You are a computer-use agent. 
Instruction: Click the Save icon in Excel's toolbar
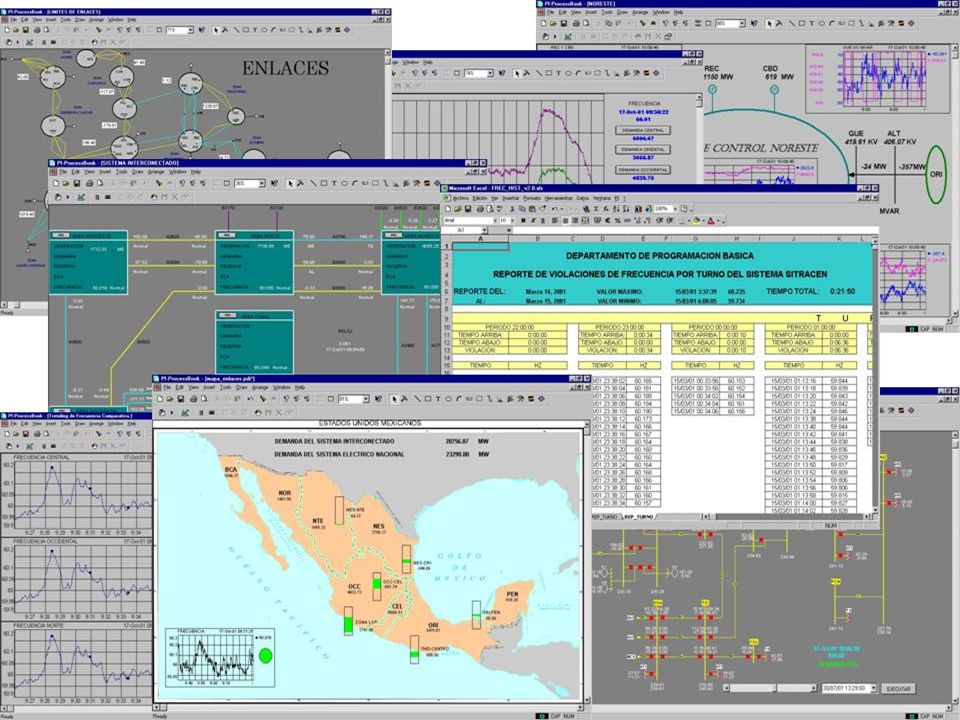click(x=468, y=209)
